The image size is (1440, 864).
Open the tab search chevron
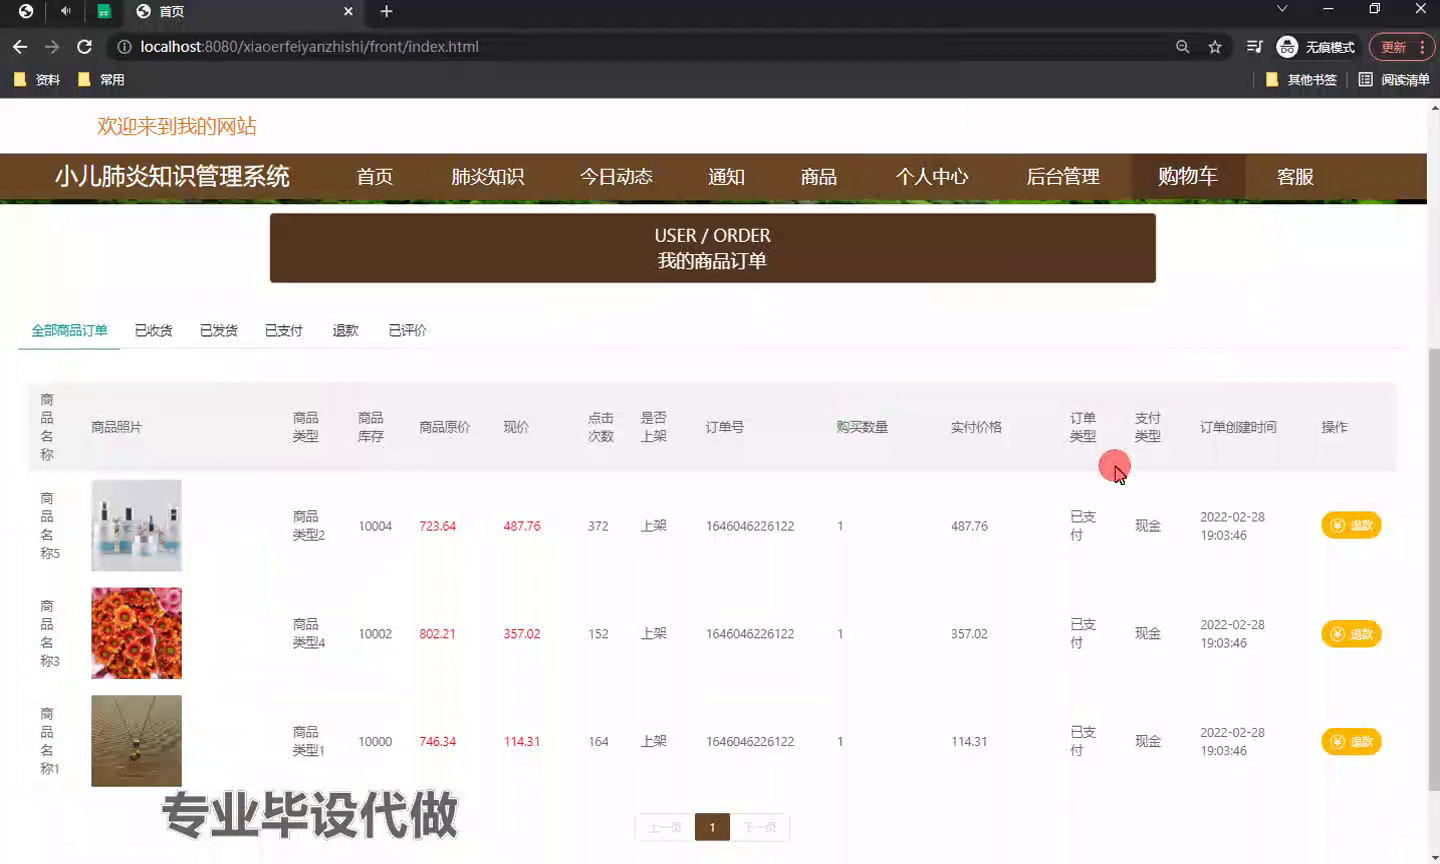point(1282,9)
